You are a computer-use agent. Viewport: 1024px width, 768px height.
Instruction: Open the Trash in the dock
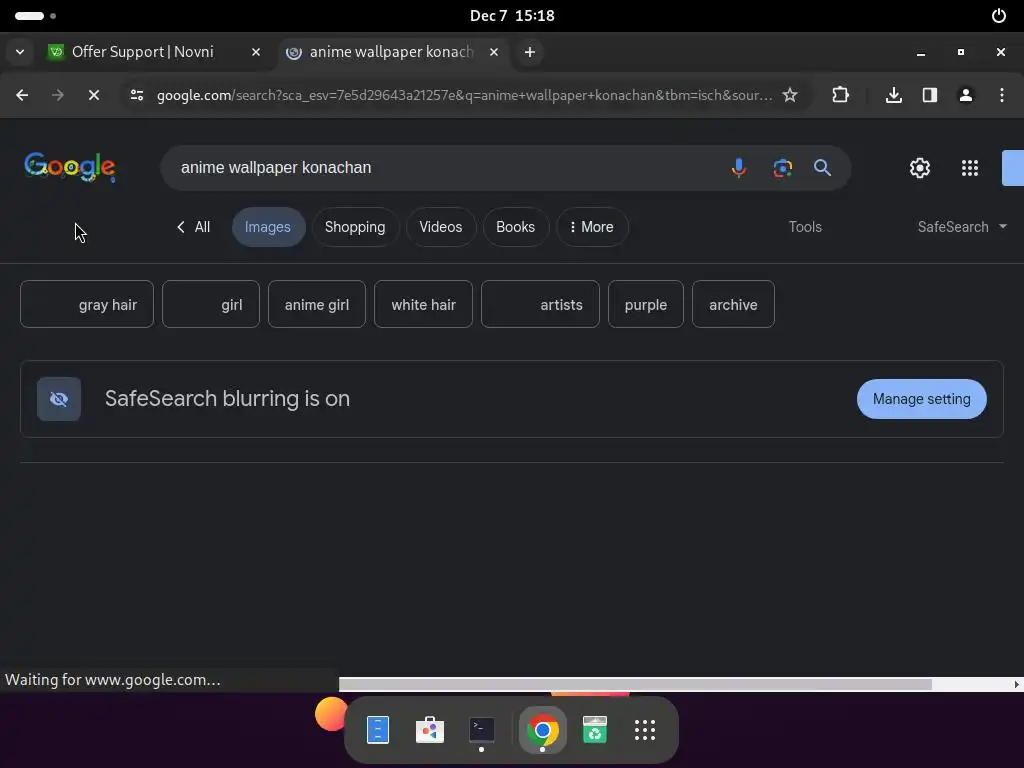tap(594, 730)
